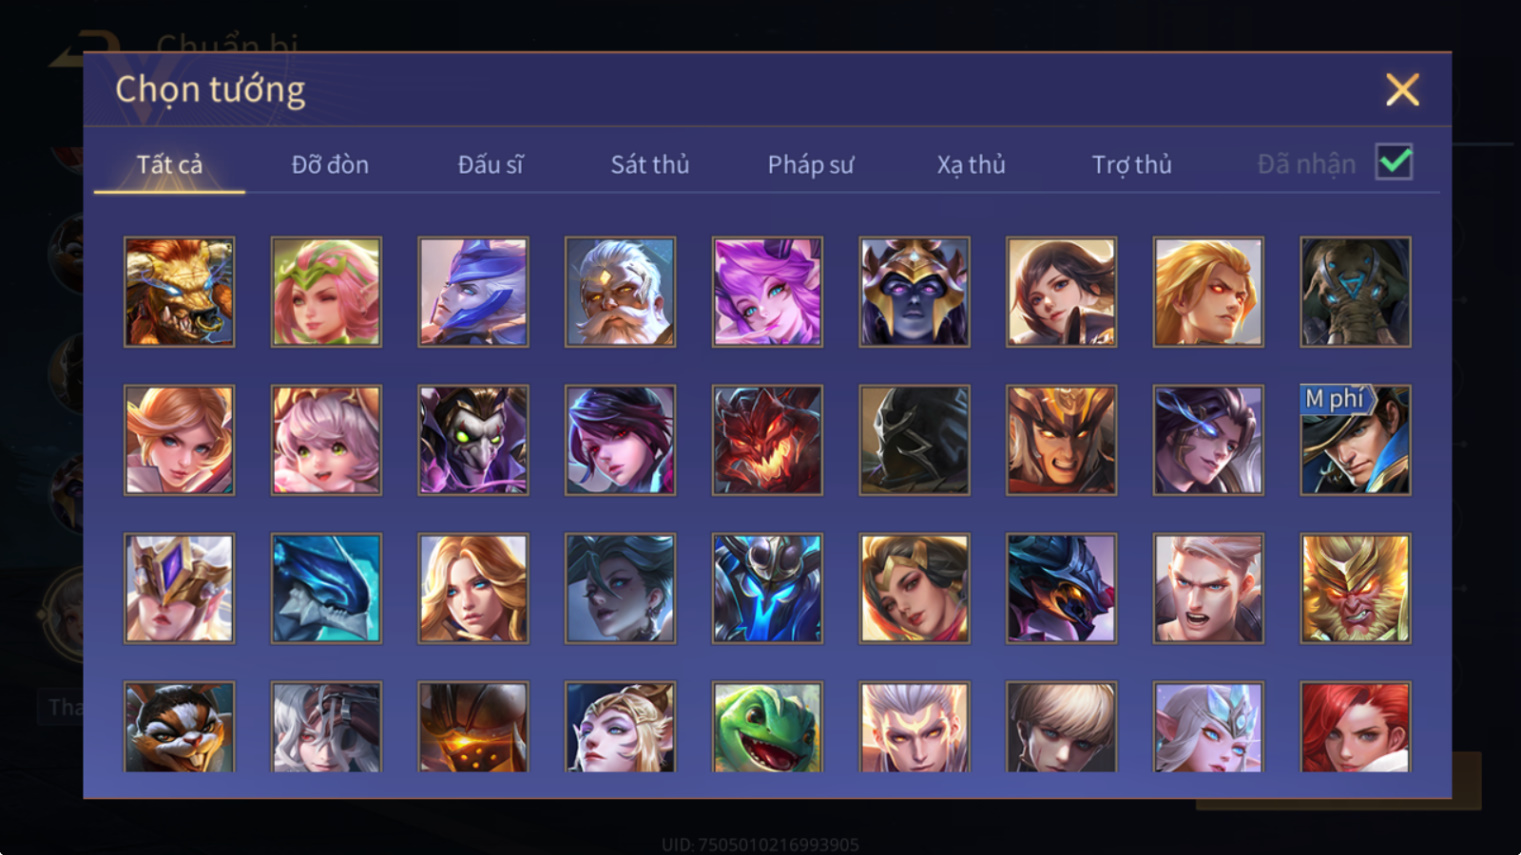
Task: Pick the armored elephant hero portrait
Action: (1355, 292)
